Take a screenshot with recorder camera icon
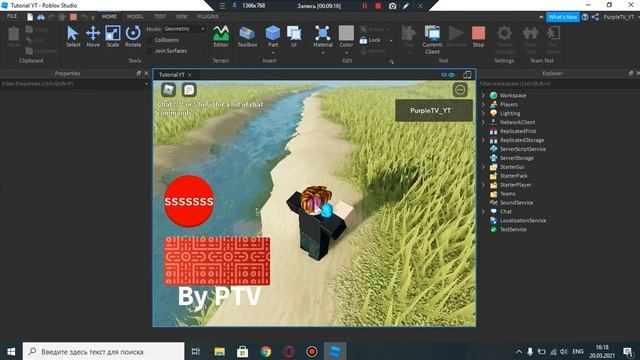Image resolution: width=640 pixels, height=360 pixels. [x=392, y=6]
